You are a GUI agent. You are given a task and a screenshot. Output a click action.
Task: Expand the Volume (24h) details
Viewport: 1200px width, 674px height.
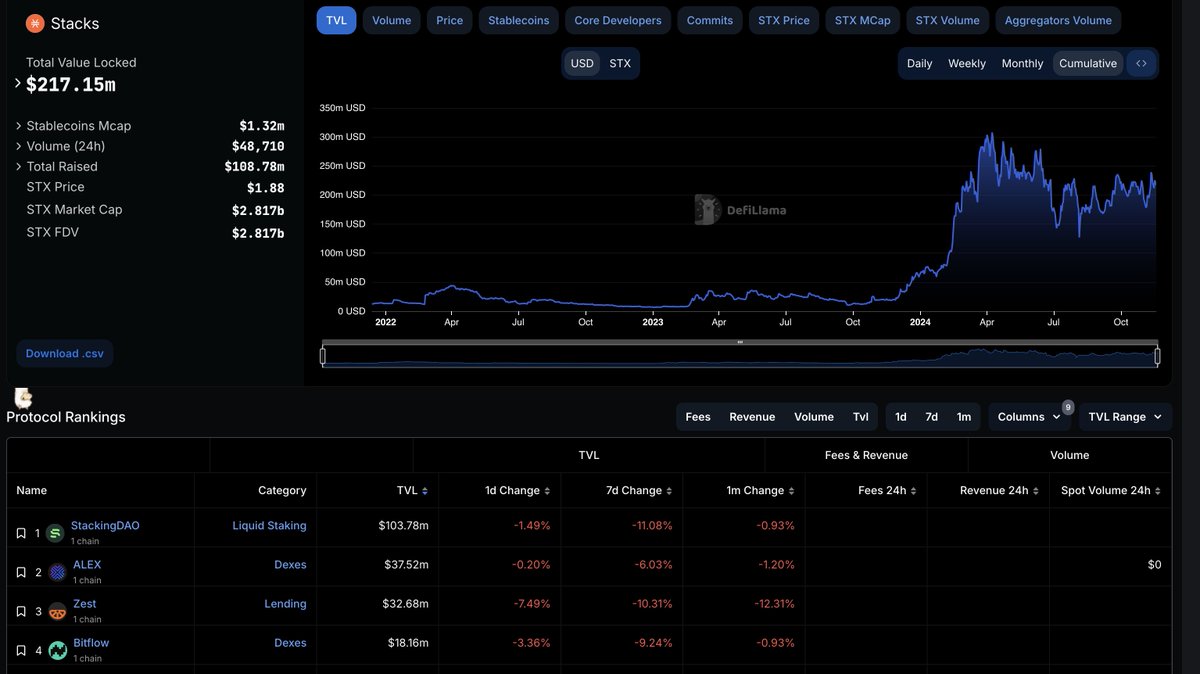click(18, 146)
